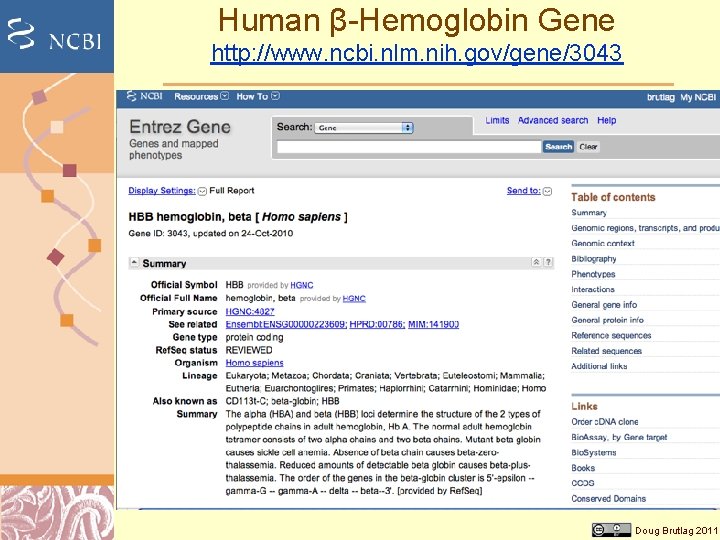
Task: Click the search text input field
Action: (x=409, y=147)
